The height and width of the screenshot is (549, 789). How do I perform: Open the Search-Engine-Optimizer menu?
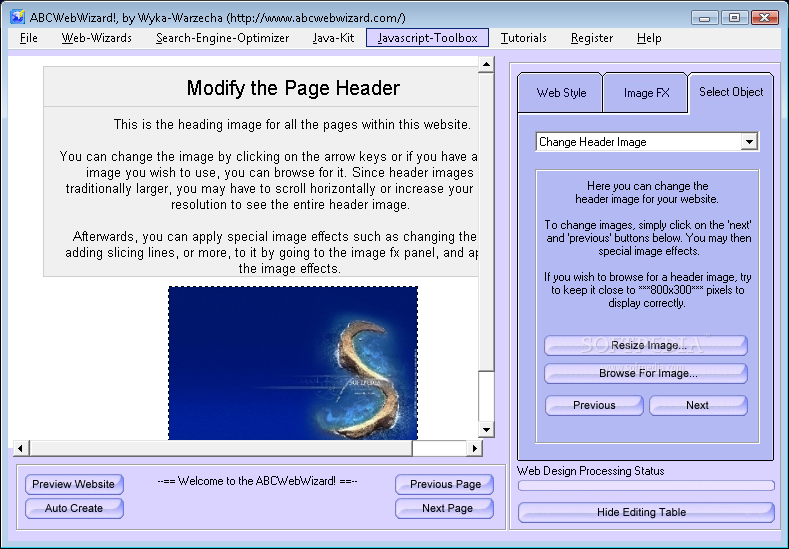pyautogui.click(x=222, y=38)
